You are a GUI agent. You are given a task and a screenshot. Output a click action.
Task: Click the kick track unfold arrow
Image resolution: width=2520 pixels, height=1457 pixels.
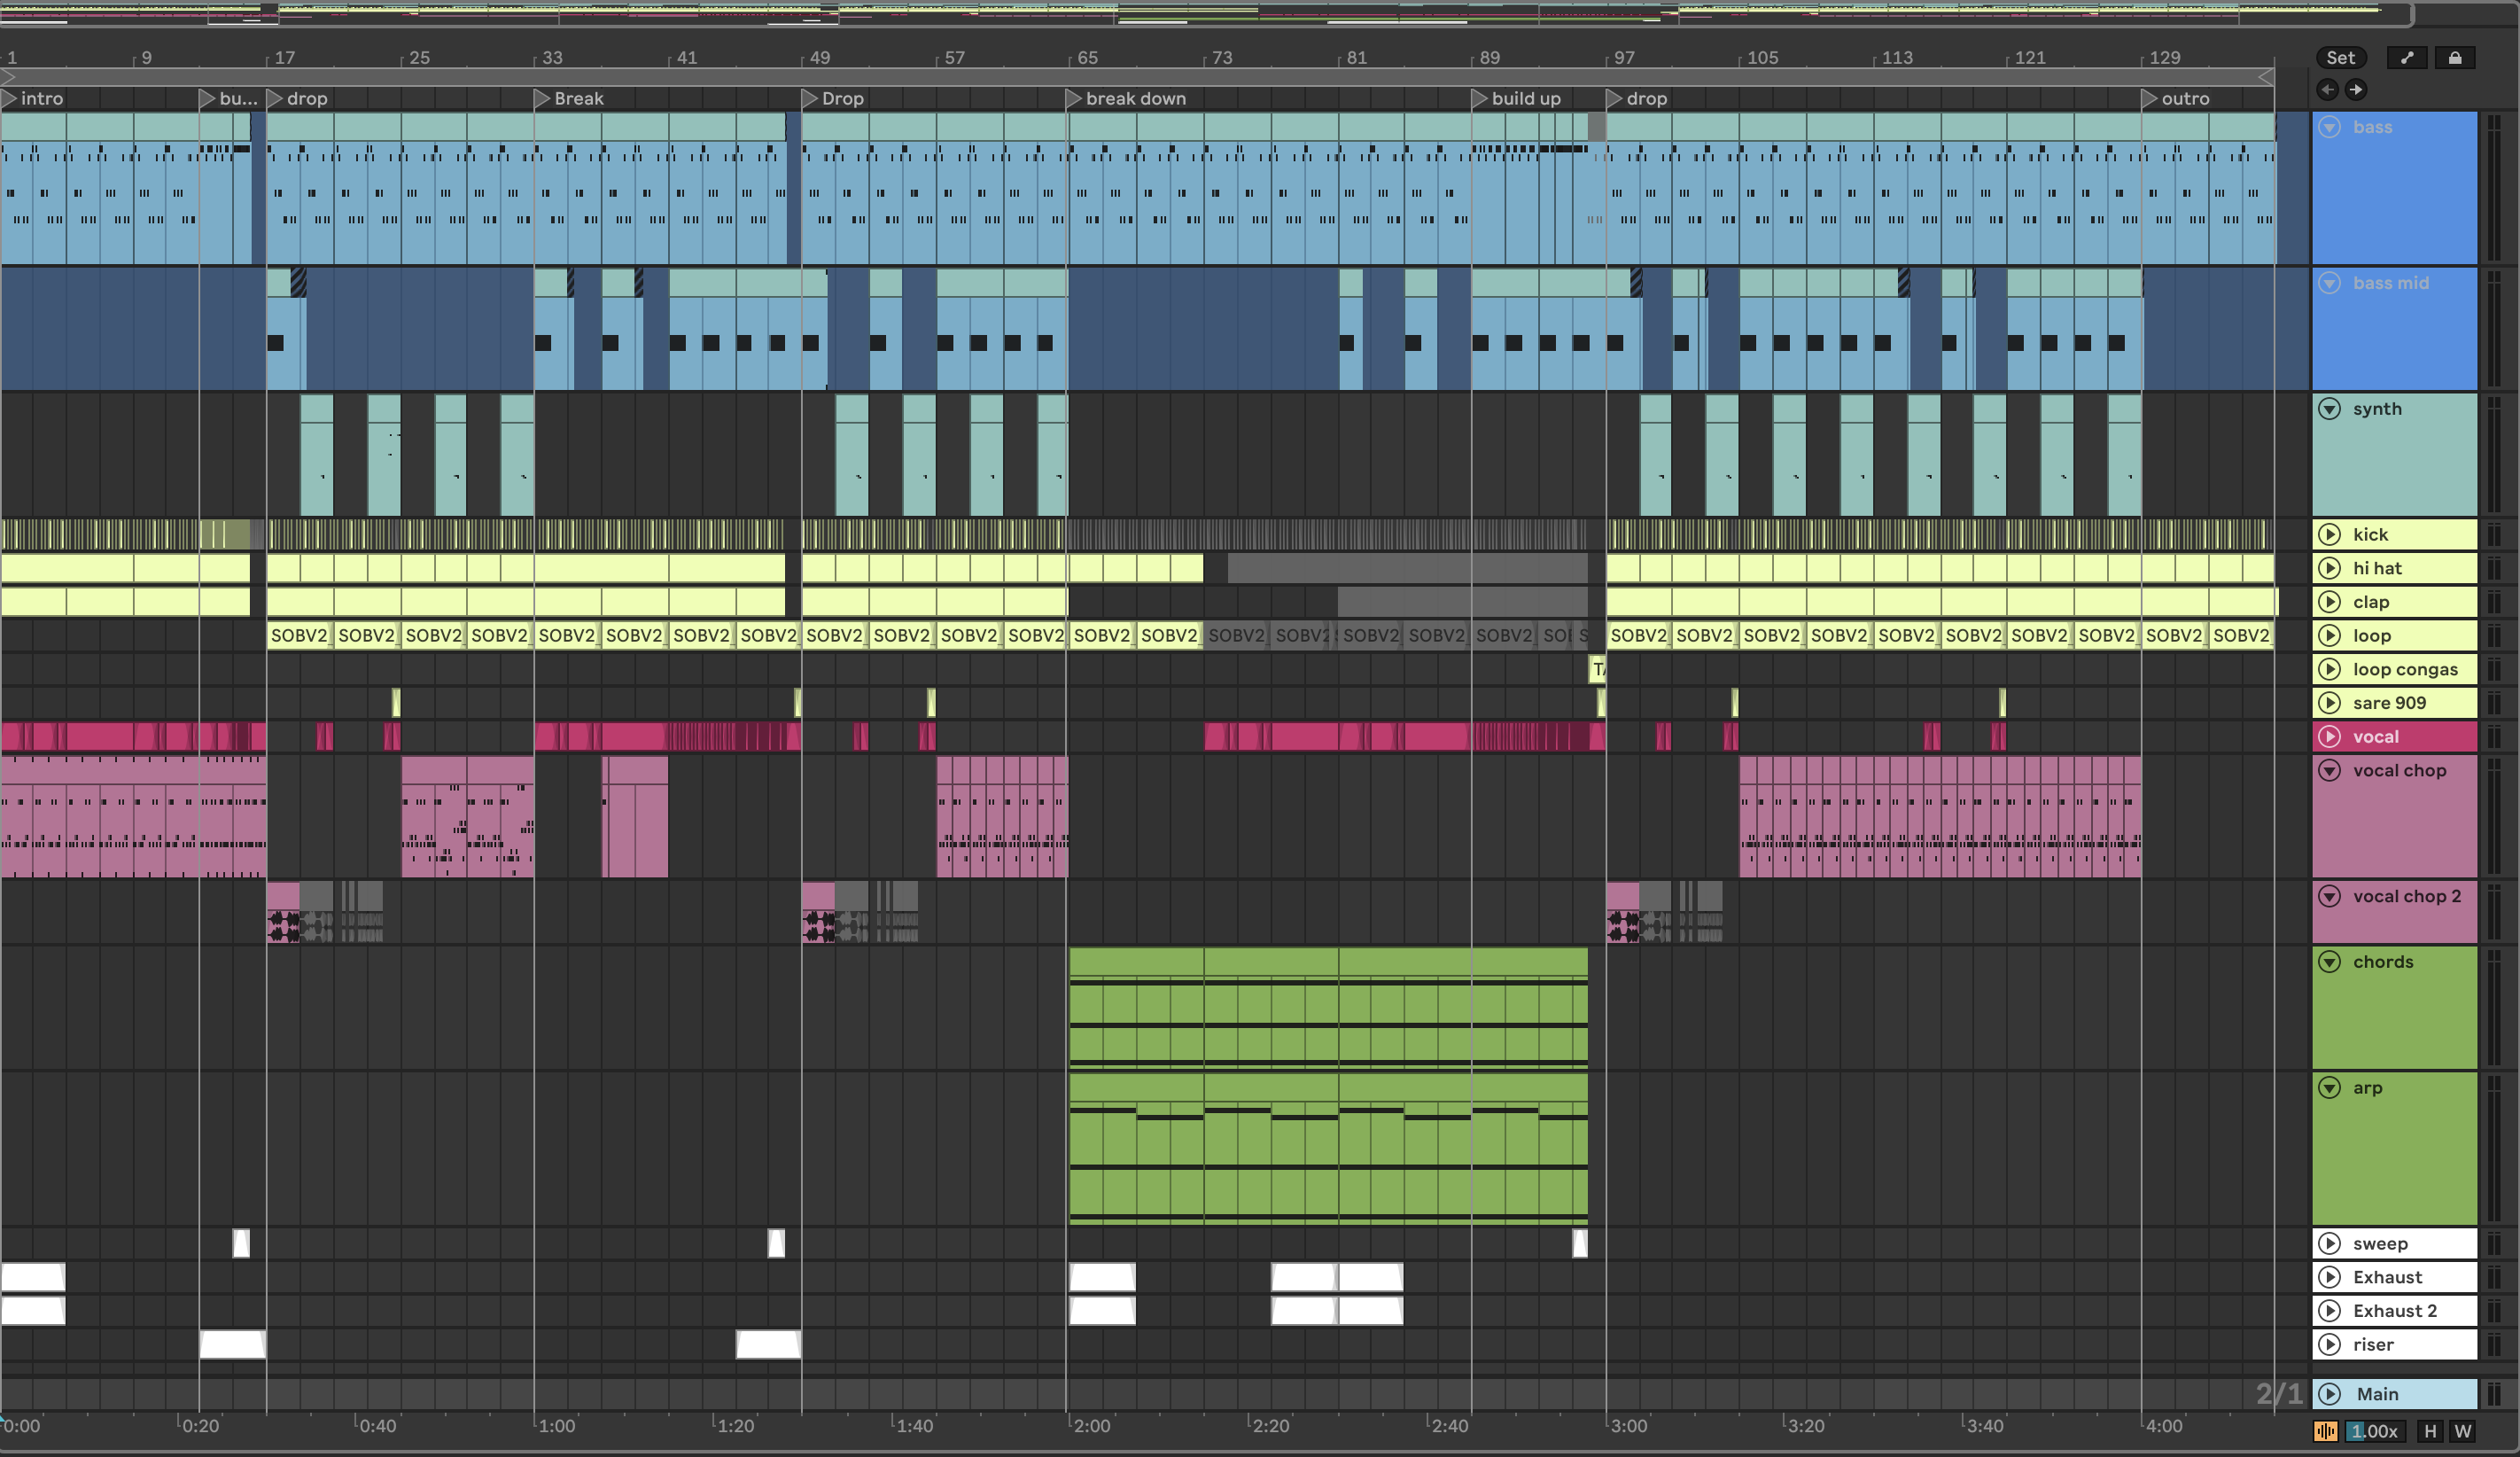[x=2329, y=534]
